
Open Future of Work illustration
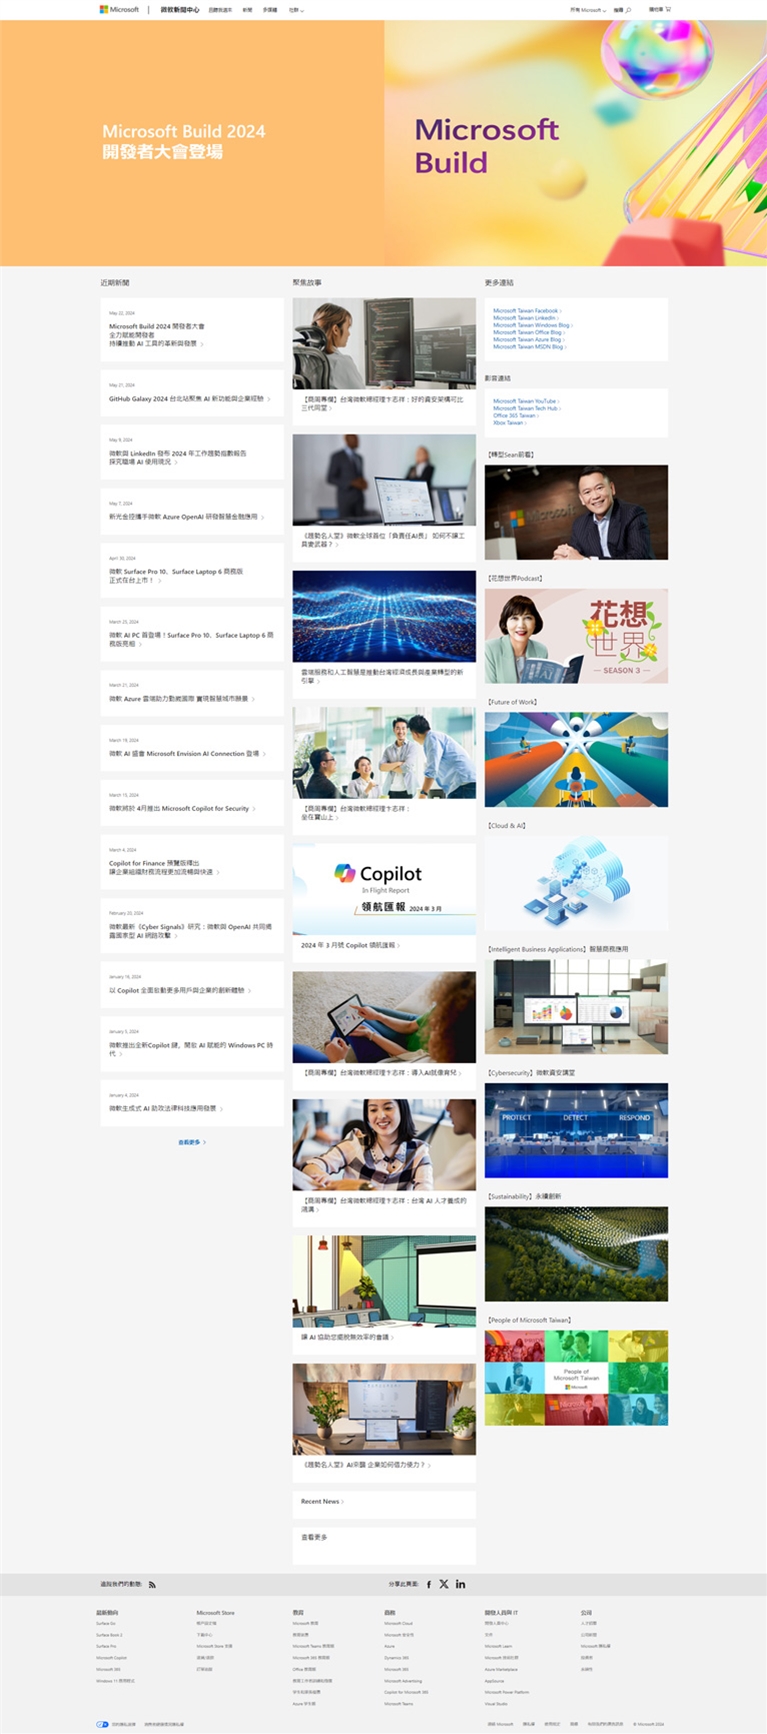pyautogui.click(x=576, y=759)
